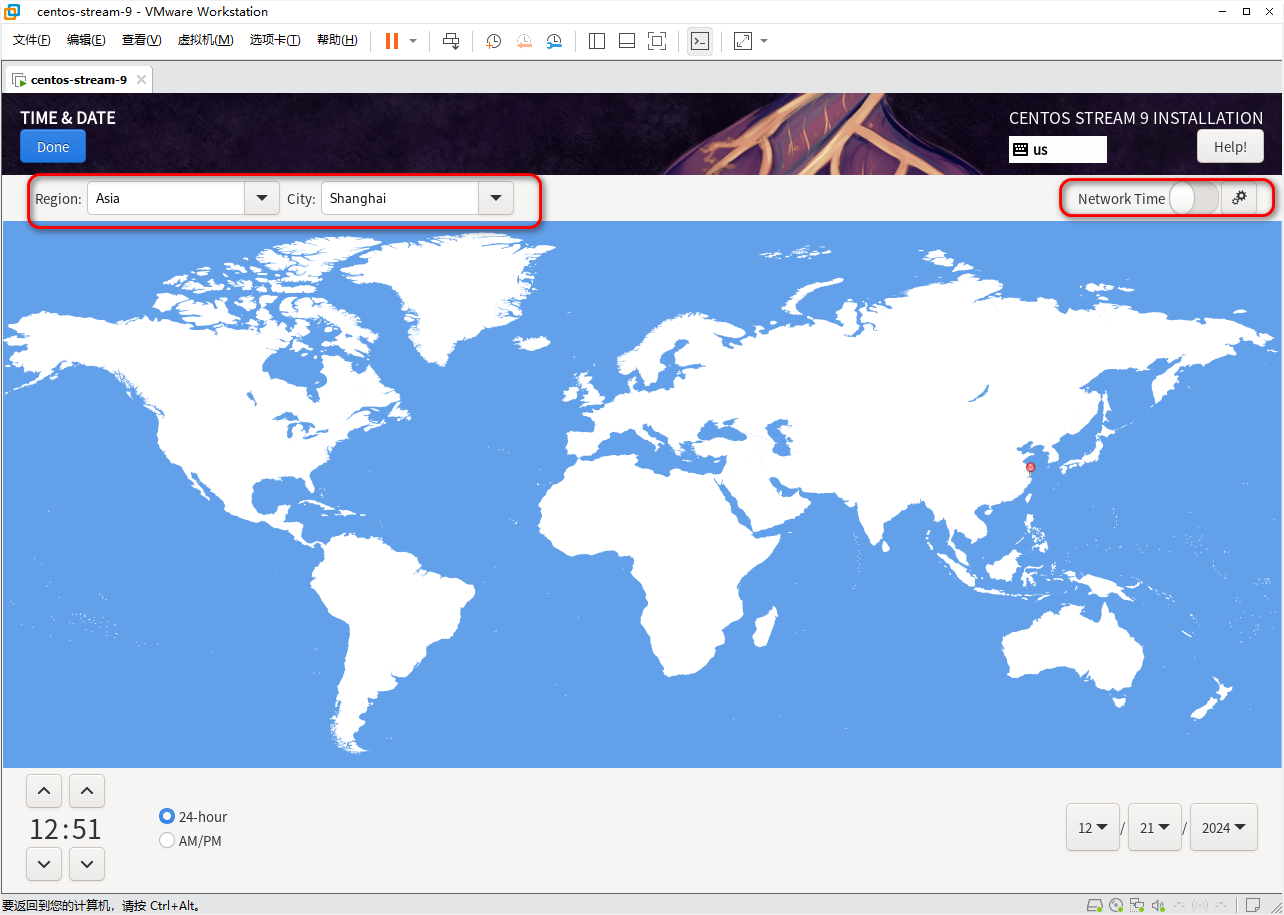The height and width of the screenshot is (915, 1284).
Task: Open the day dropdown showing 21
Action: coord(1155,827)
